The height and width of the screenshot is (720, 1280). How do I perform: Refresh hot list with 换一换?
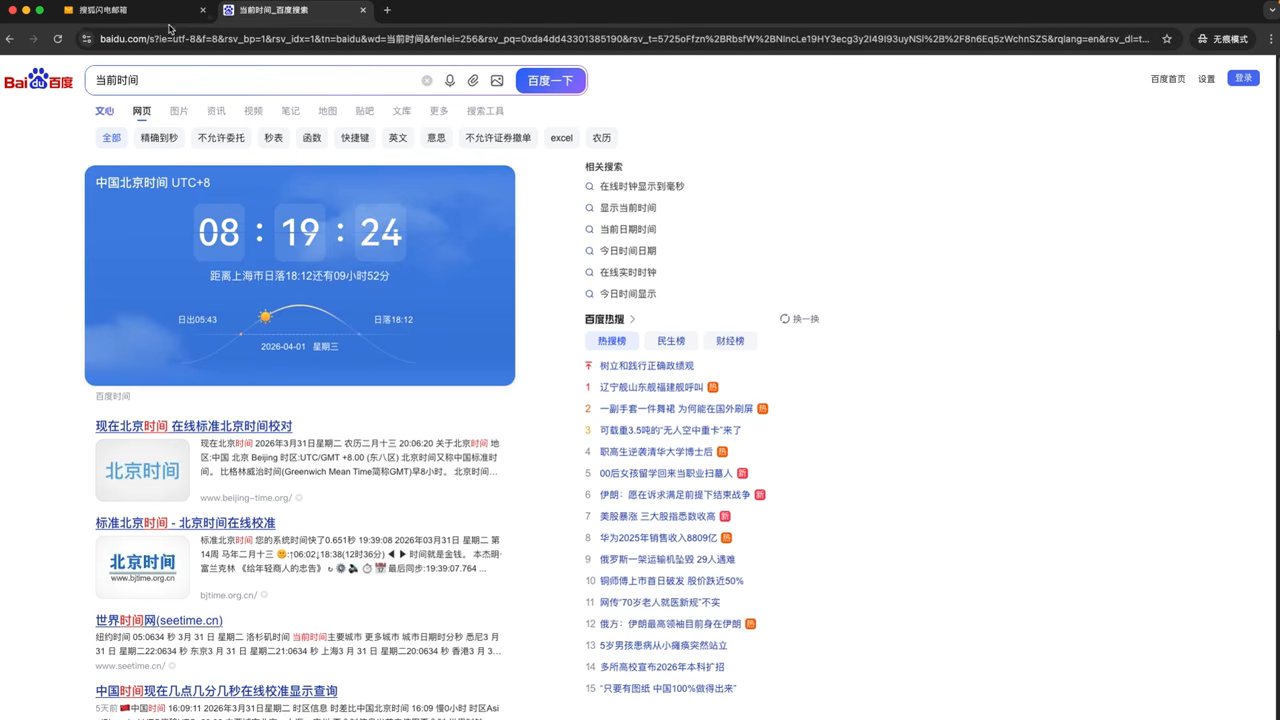tap(800, 319)
